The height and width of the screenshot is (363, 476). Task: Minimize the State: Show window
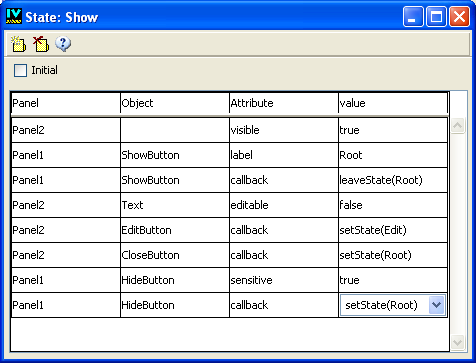(x=413, y=16)
